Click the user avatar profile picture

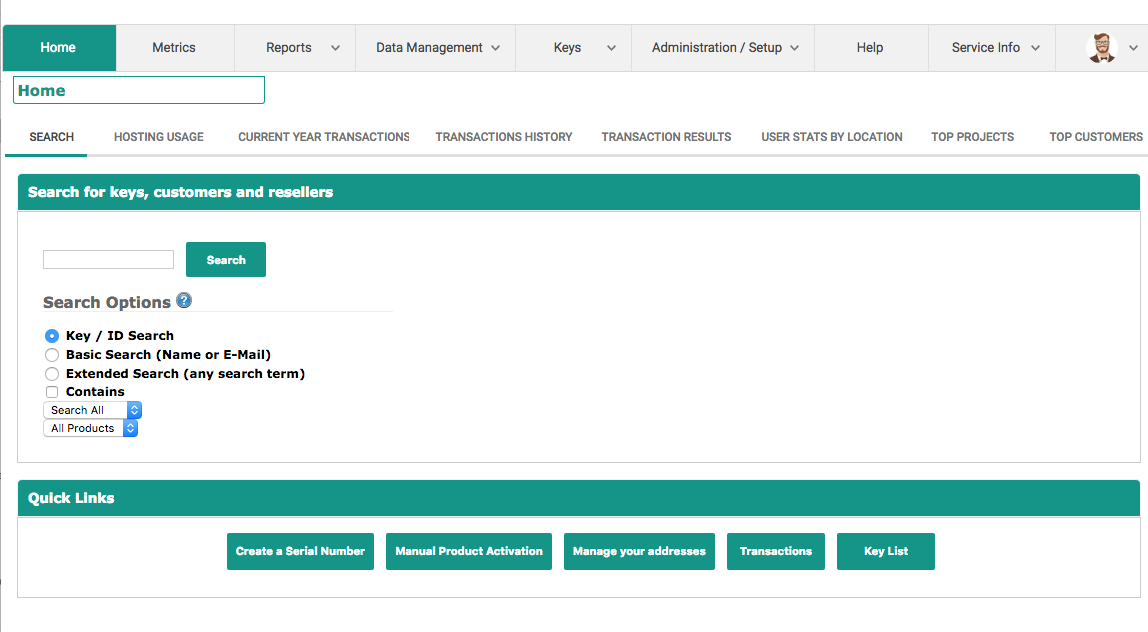pyautogui.click(x=1101, y=48)
